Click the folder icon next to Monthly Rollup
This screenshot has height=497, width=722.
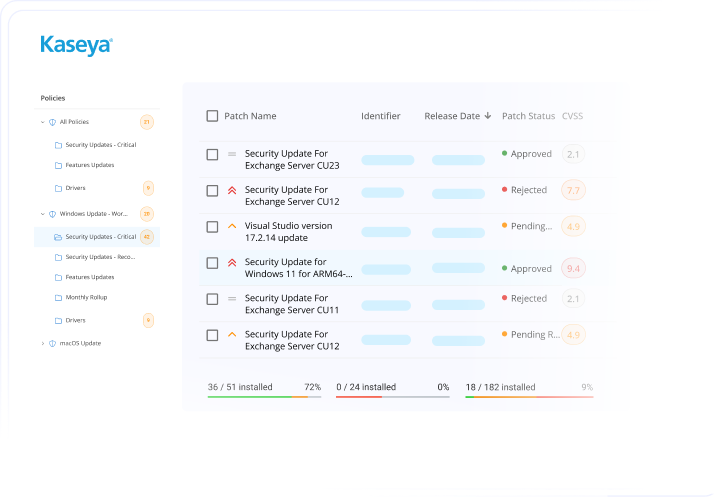point(58,297)
